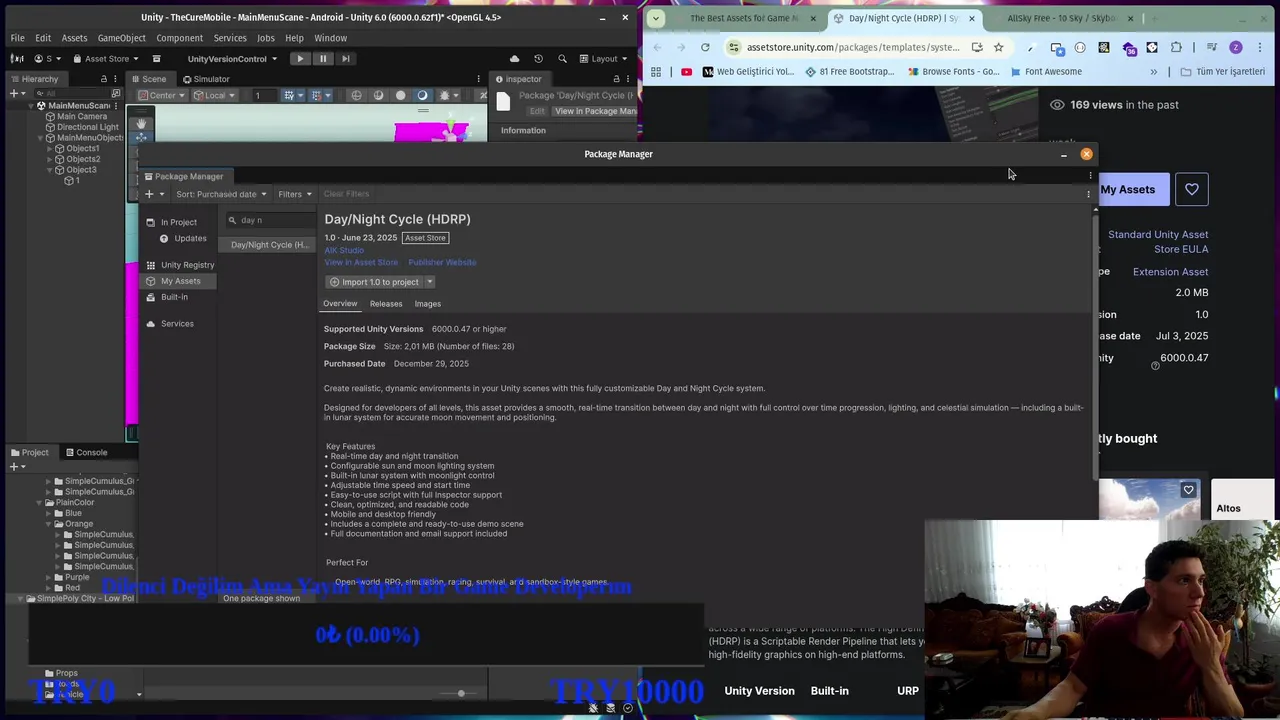Open the Local rotation mode dropdown
The width and height of the screenshot is (1280, 720).
click(x=213, y=95)
